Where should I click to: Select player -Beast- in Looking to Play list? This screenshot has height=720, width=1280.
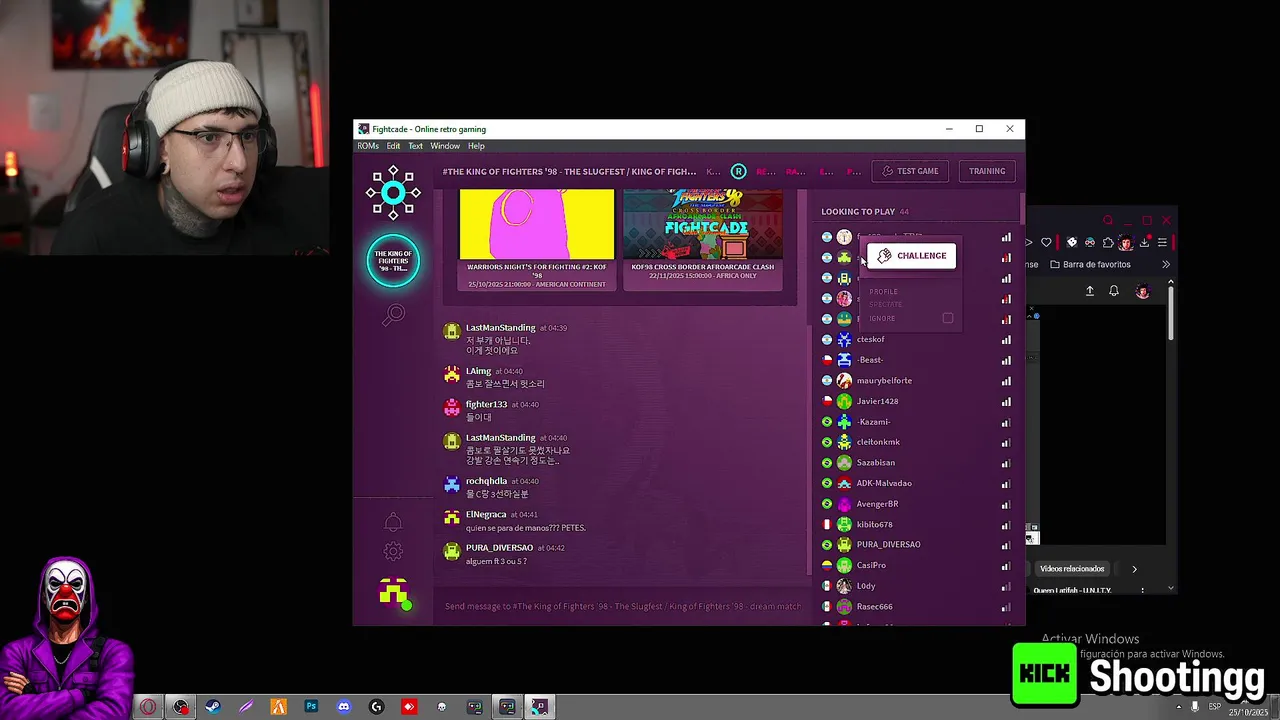[x=869, y=360]
